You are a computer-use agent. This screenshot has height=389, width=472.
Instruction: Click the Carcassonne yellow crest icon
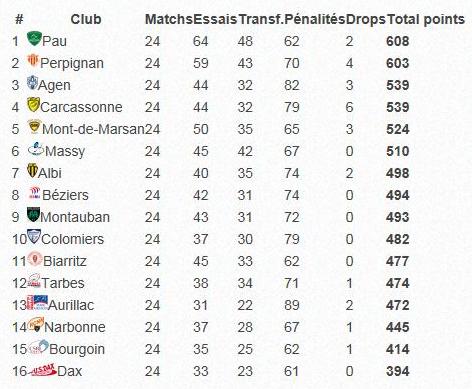(33, 105)
